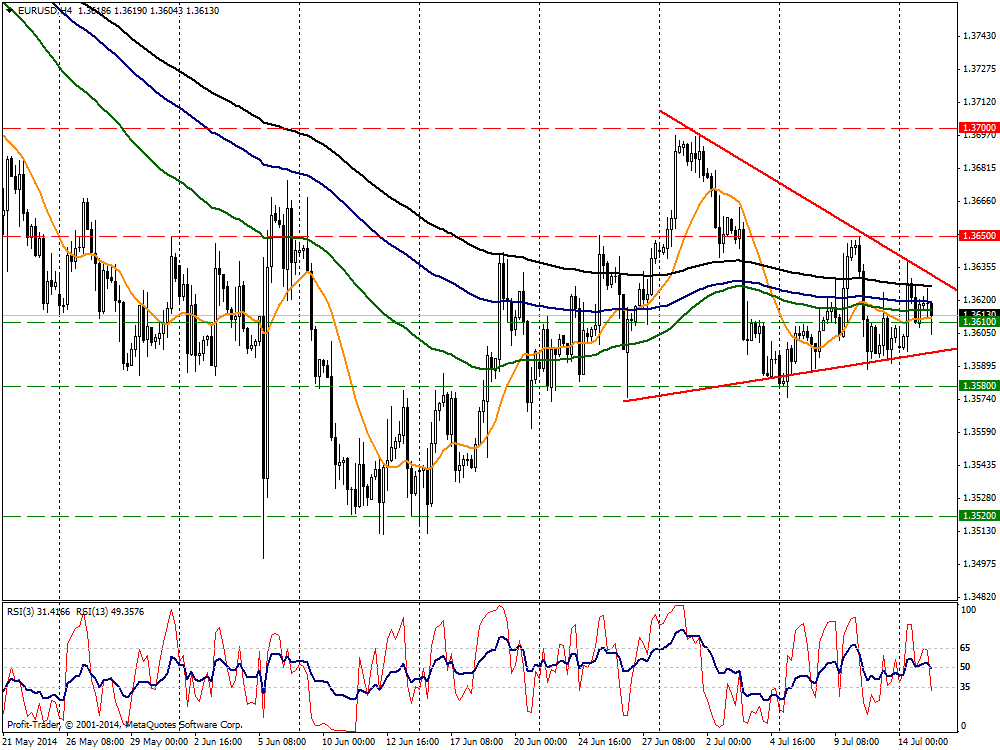
Task: Click the 1.34975 price axis value
Action: coord(979,564)
